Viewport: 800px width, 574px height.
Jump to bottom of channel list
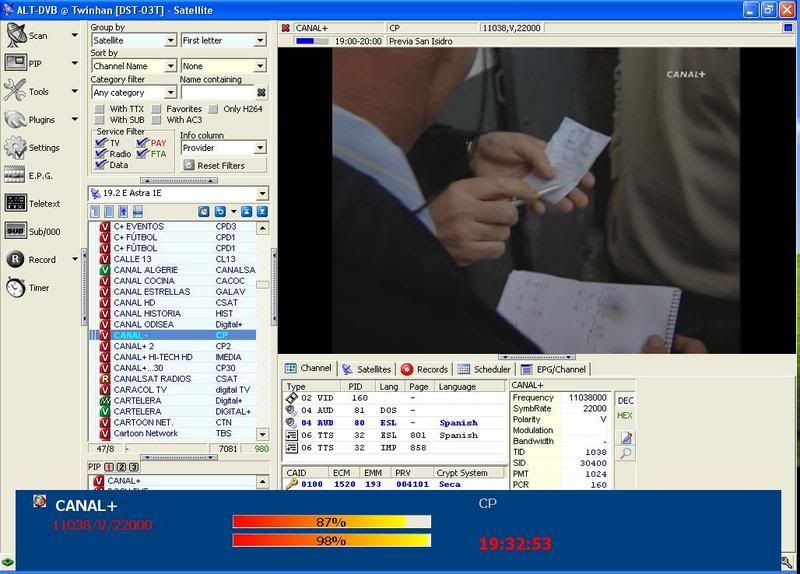coord(262,211)
